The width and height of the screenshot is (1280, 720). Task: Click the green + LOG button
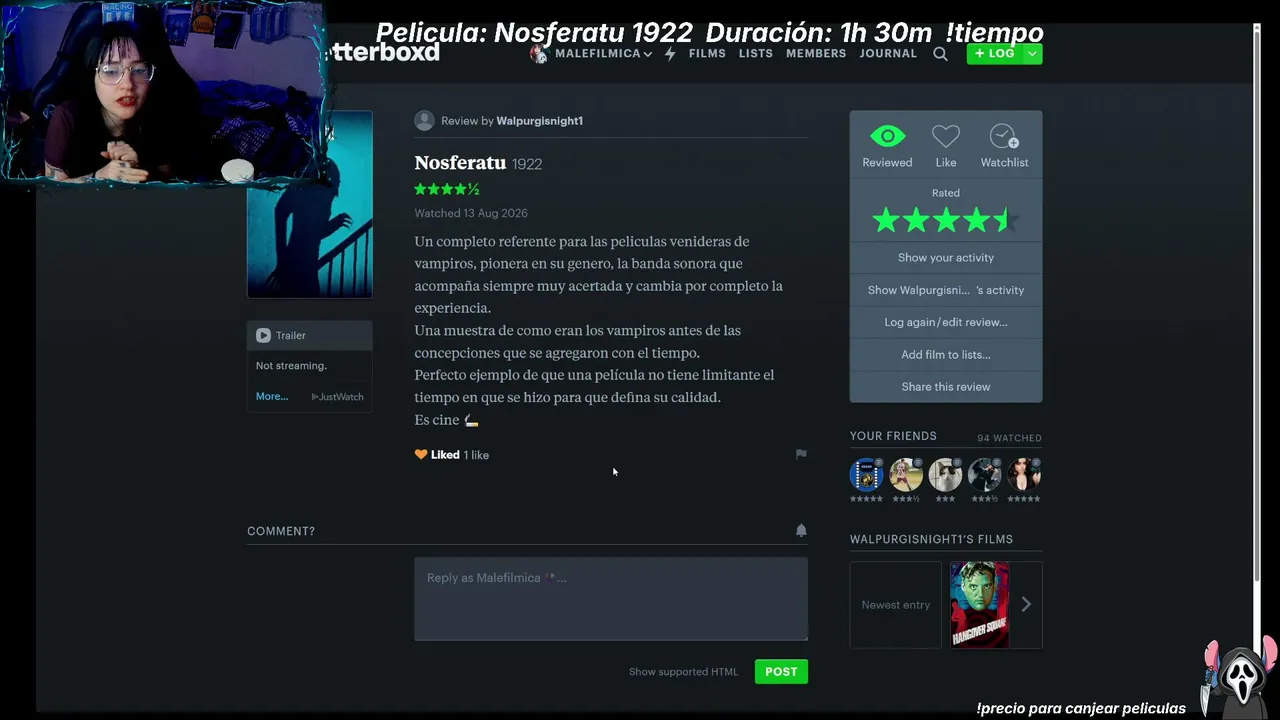click(995, 54)
